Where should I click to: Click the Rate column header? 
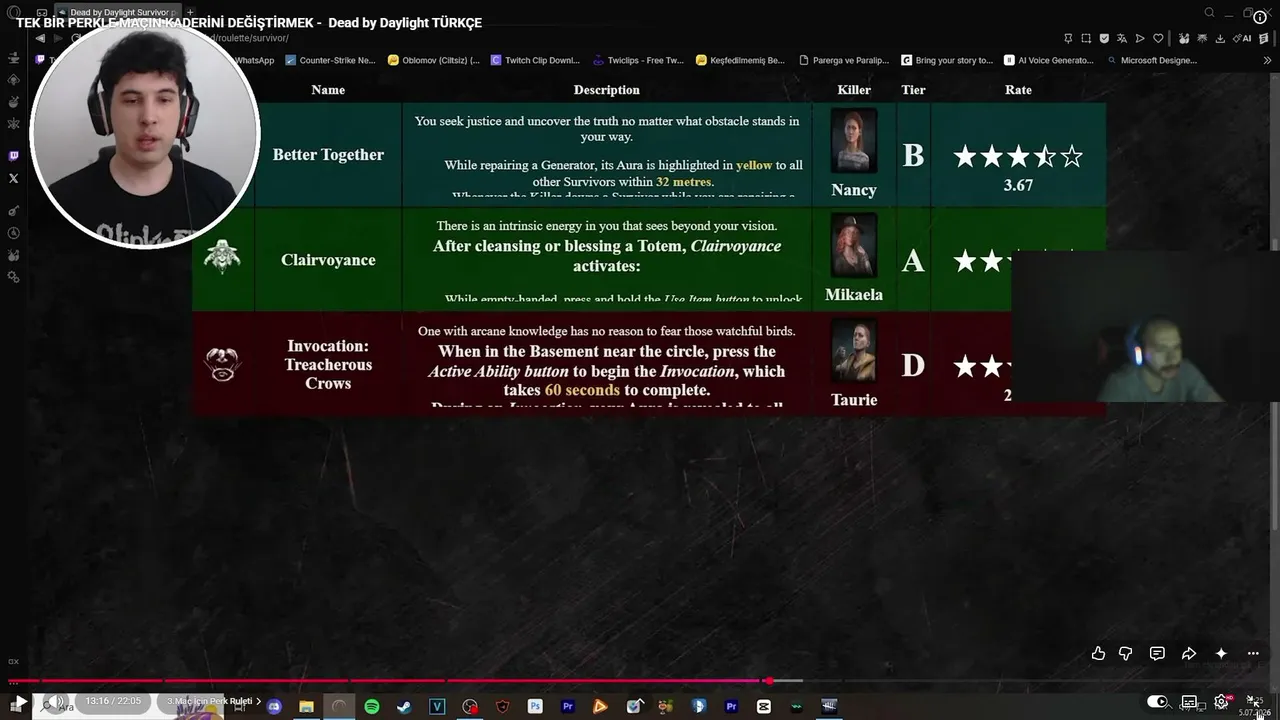point(1018,90)
